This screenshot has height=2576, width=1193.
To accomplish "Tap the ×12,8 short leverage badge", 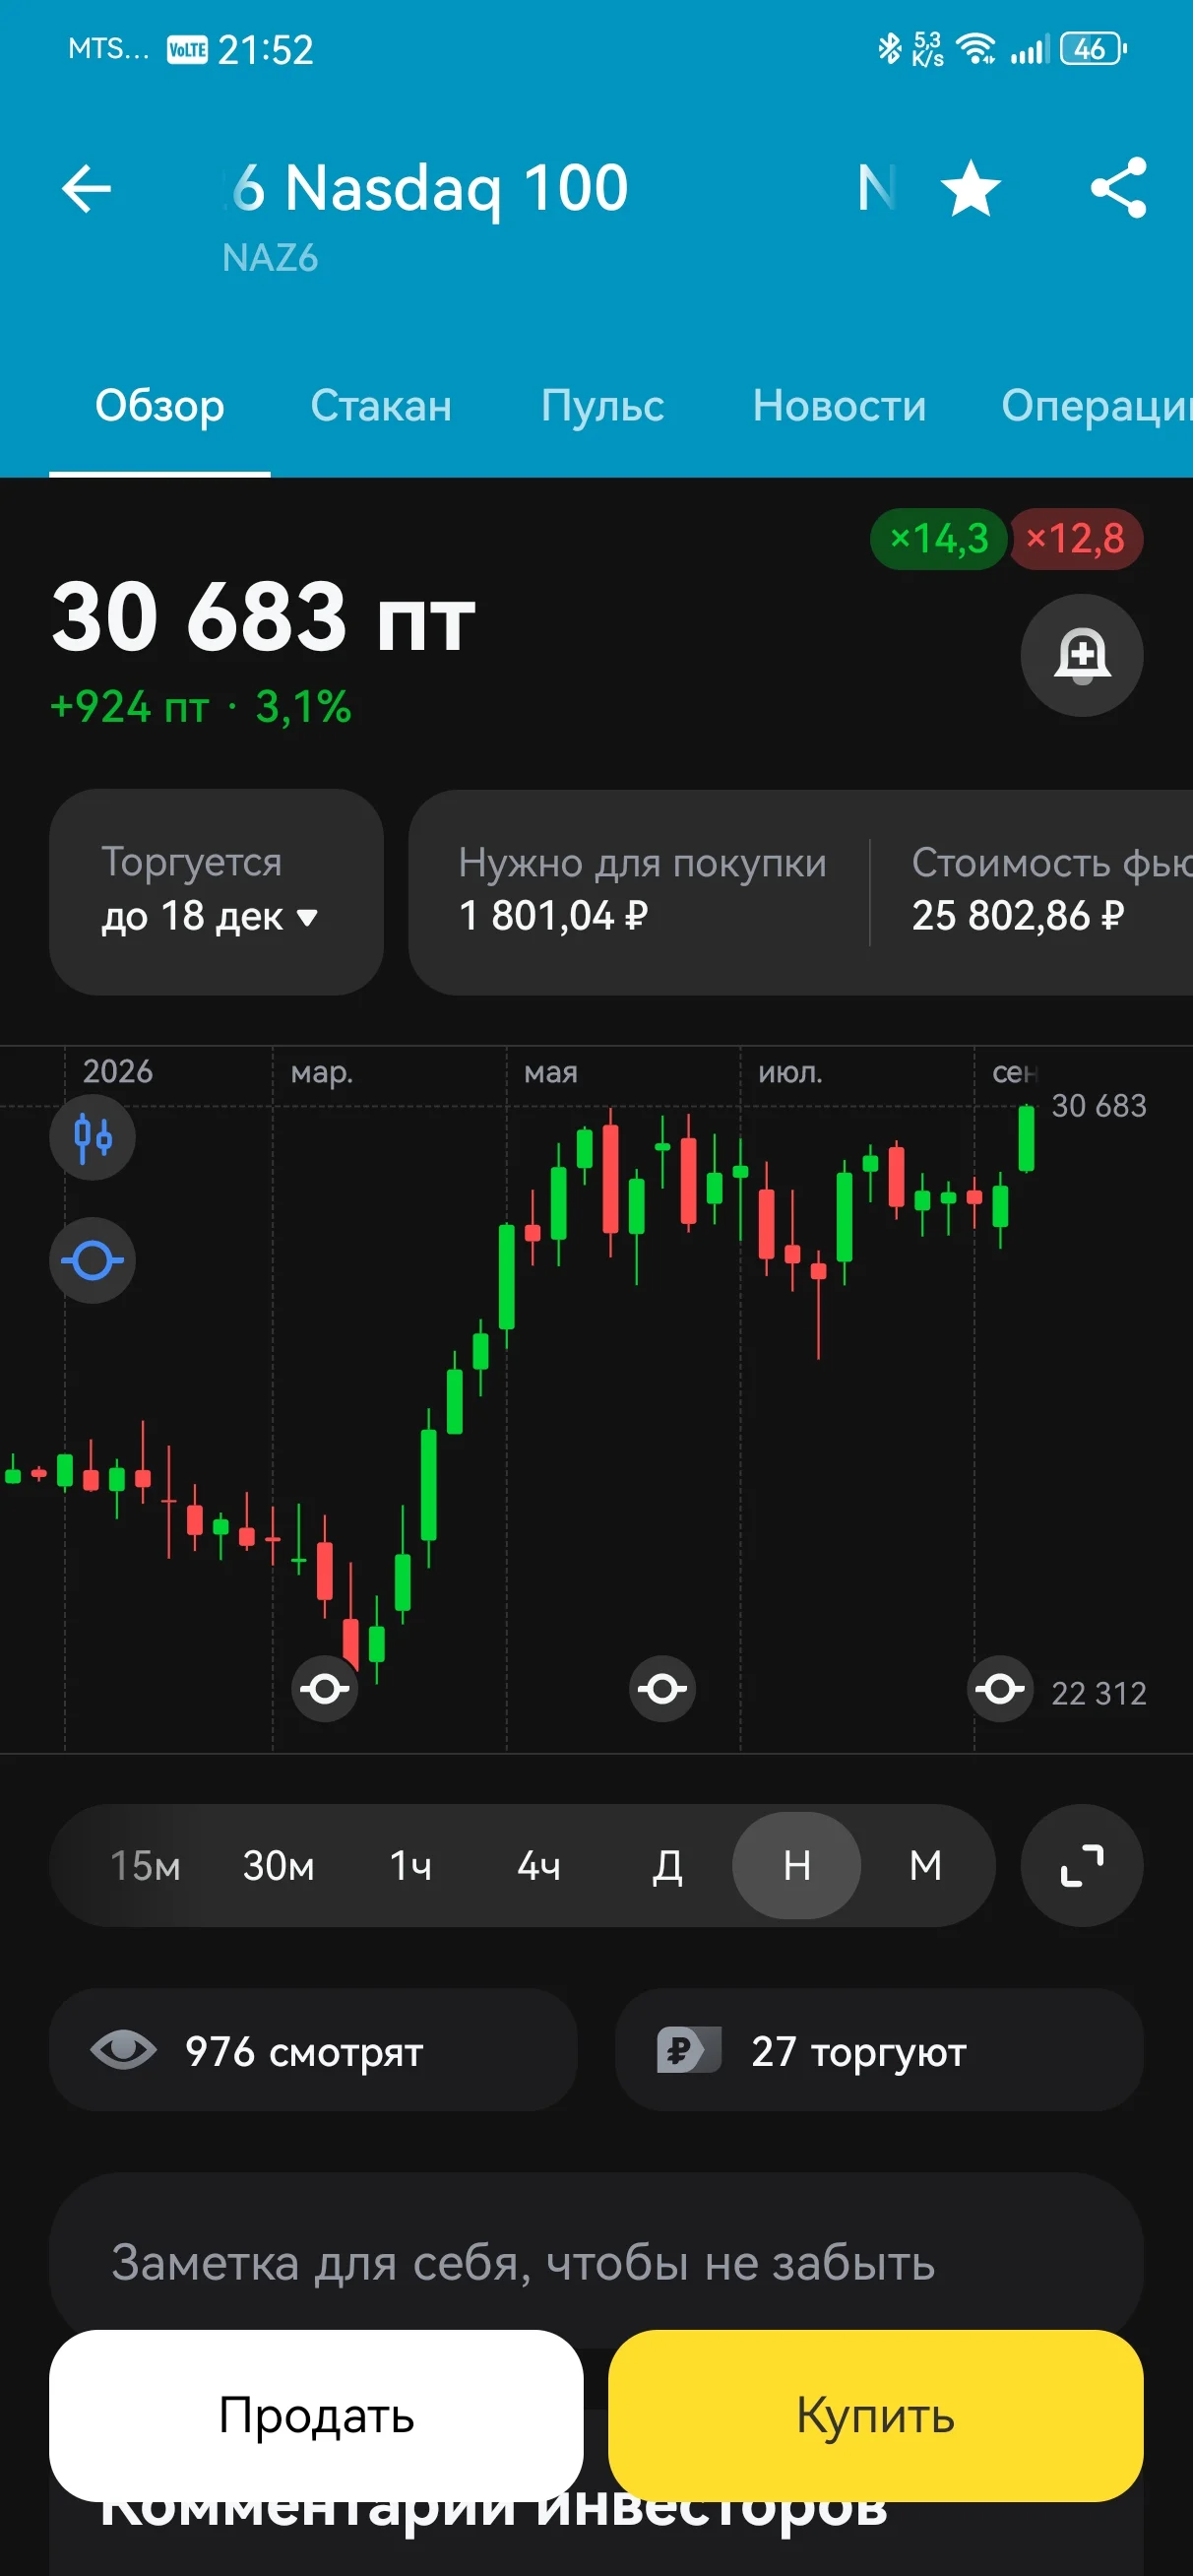I will [x=1076, y=539].
